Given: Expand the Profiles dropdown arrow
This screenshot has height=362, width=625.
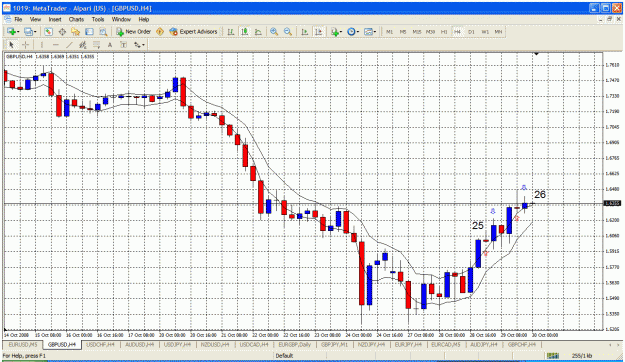Looking at the screenshot, I should click(x=35, y=32).
